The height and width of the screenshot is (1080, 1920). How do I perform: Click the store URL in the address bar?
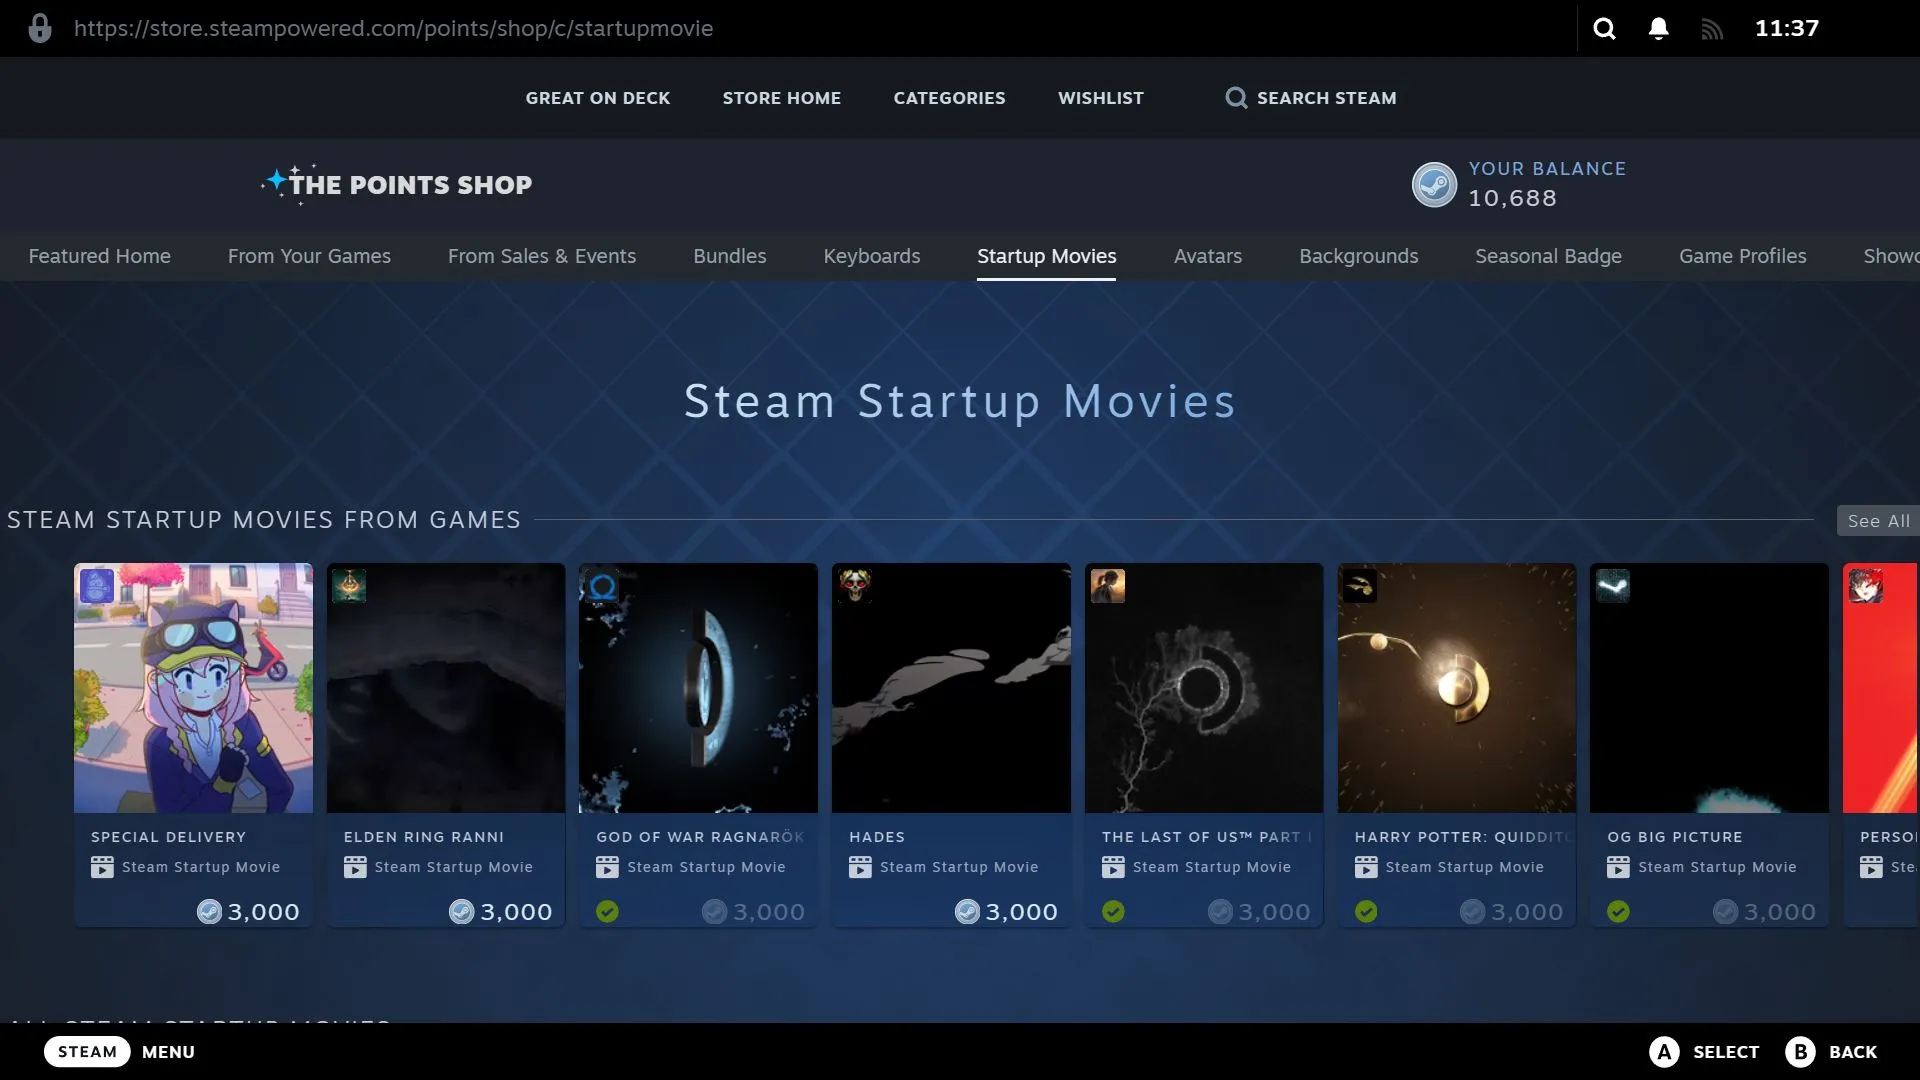396,28
